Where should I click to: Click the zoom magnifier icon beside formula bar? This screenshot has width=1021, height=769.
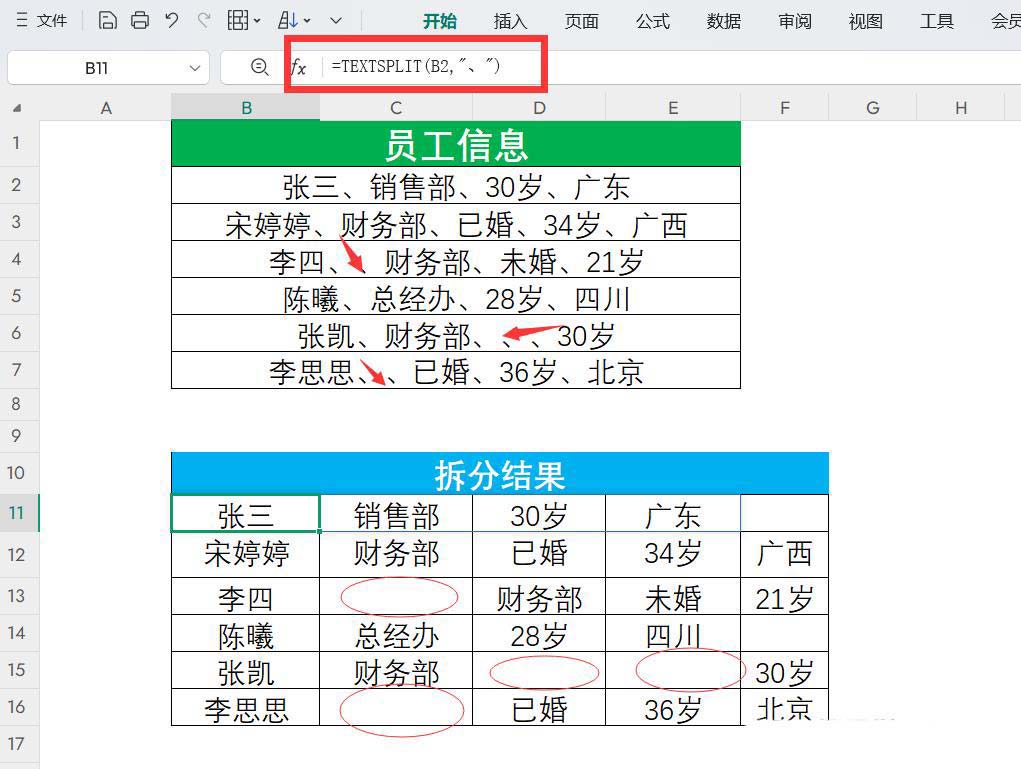coord(259,67)
